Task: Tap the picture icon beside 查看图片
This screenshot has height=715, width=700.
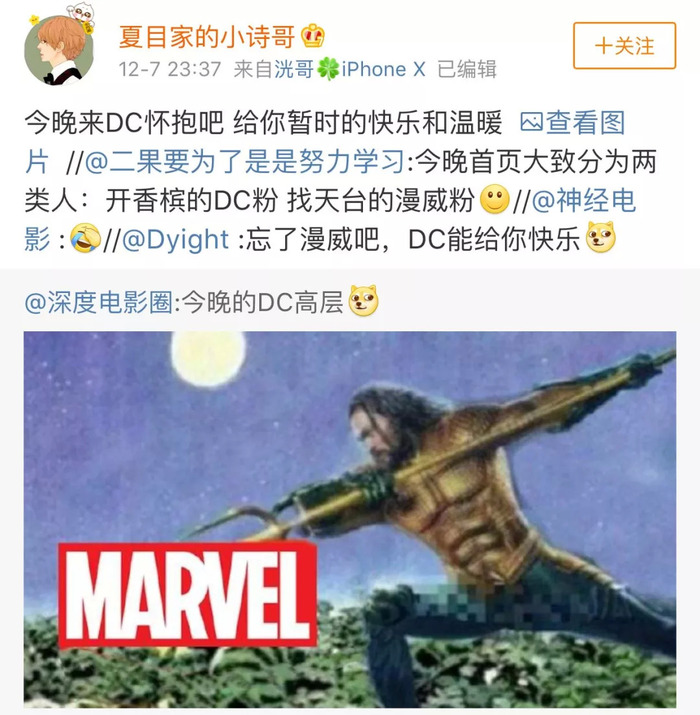Action: [531, 123]
